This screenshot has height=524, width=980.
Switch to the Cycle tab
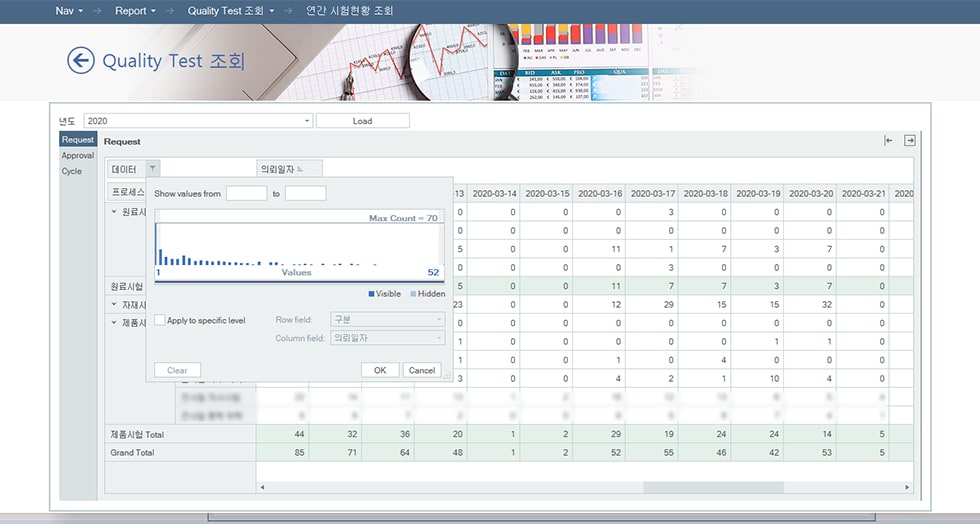click(72, 171)
